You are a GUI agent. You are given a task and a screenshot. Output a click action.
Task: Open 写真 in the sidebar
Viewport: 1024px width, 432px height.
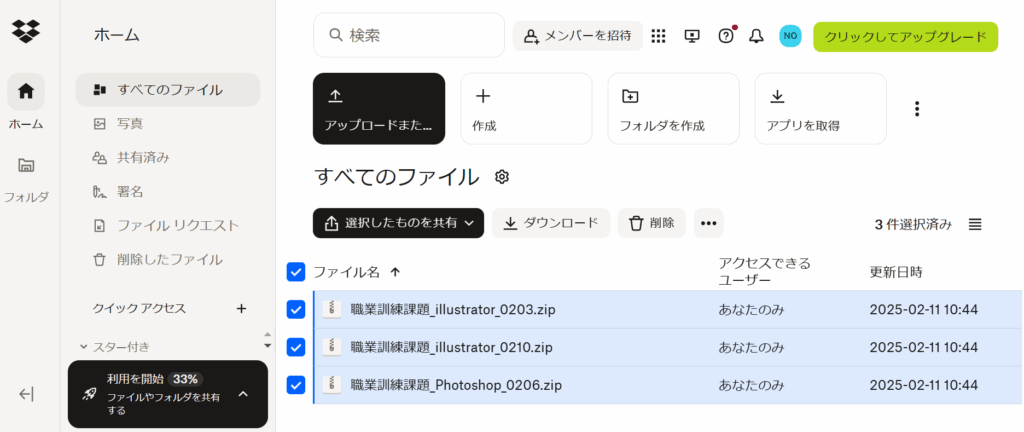pyautogui.click(x=129, y=123)
